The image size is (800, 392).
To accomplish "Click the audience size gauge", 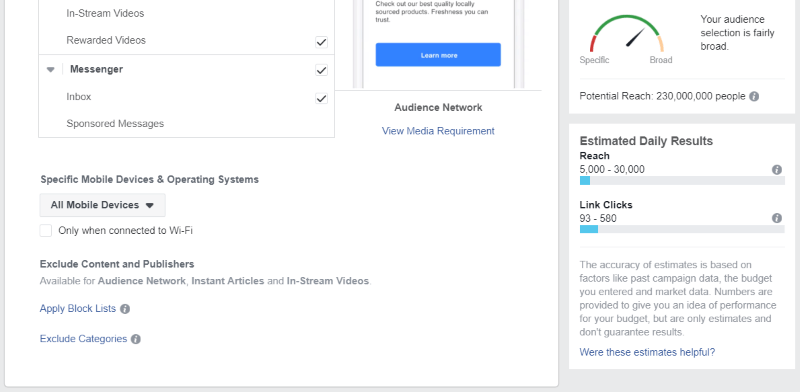I will click(x=628, y=33).
